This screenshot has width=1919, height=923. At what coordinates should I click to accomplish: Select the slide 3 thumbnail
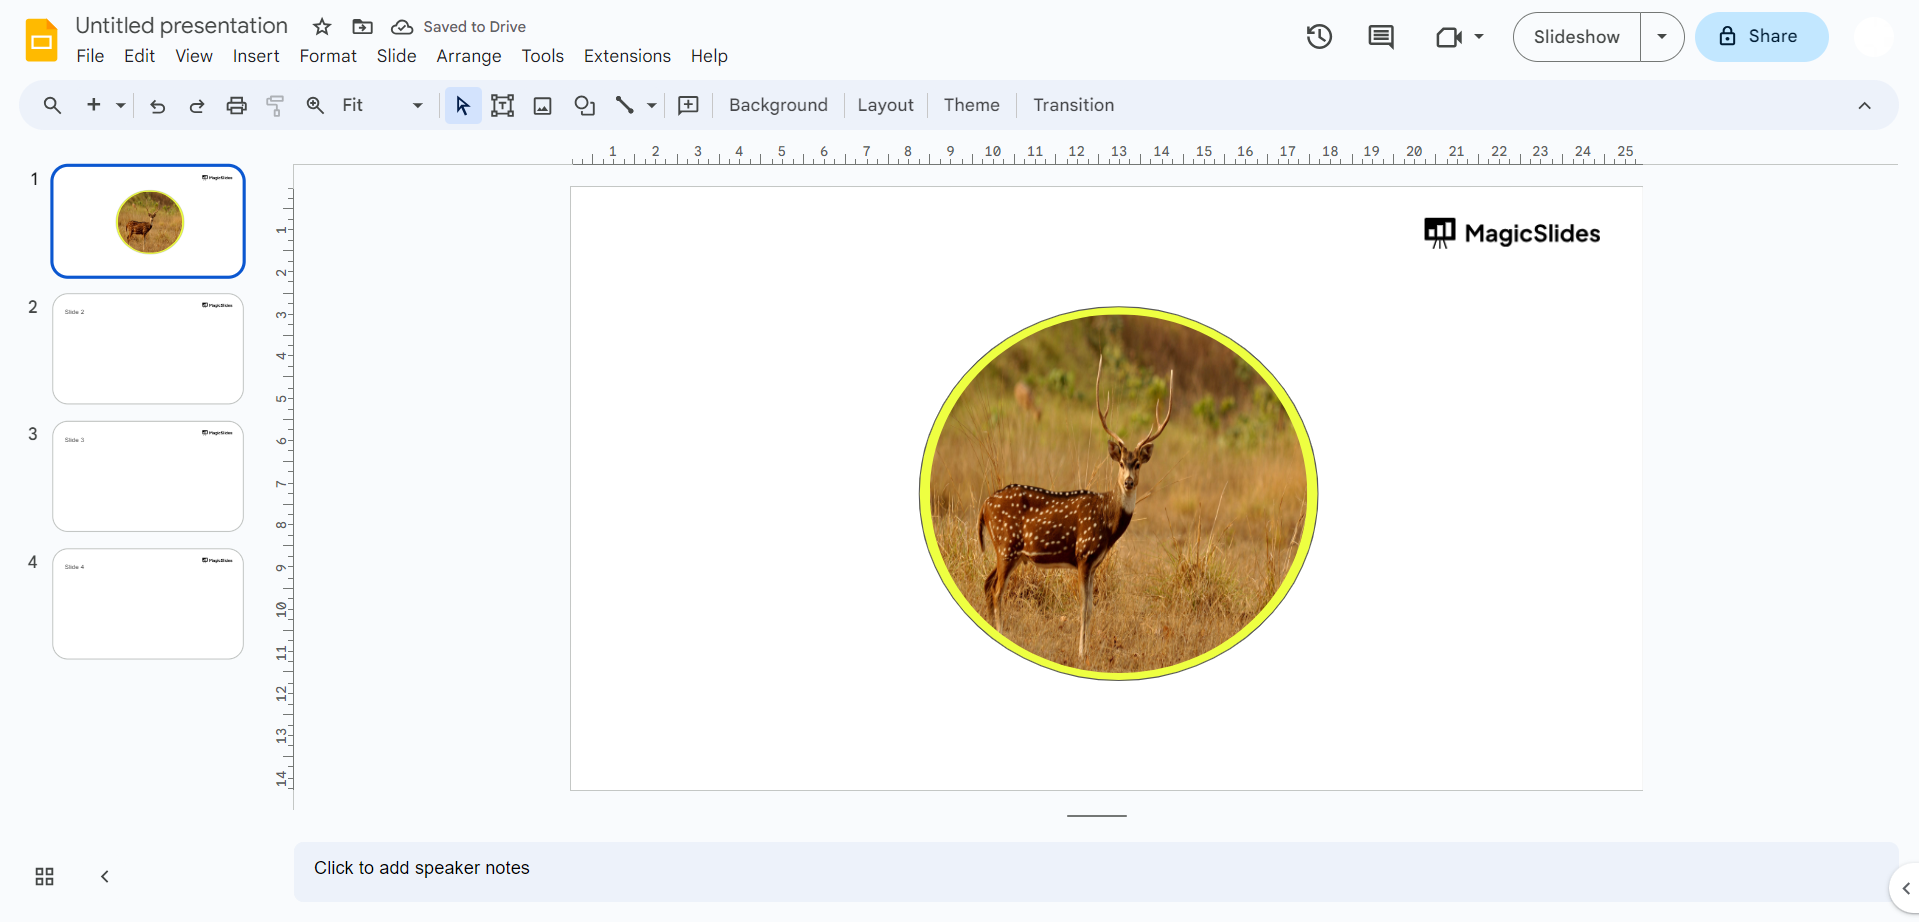[148, 476]
